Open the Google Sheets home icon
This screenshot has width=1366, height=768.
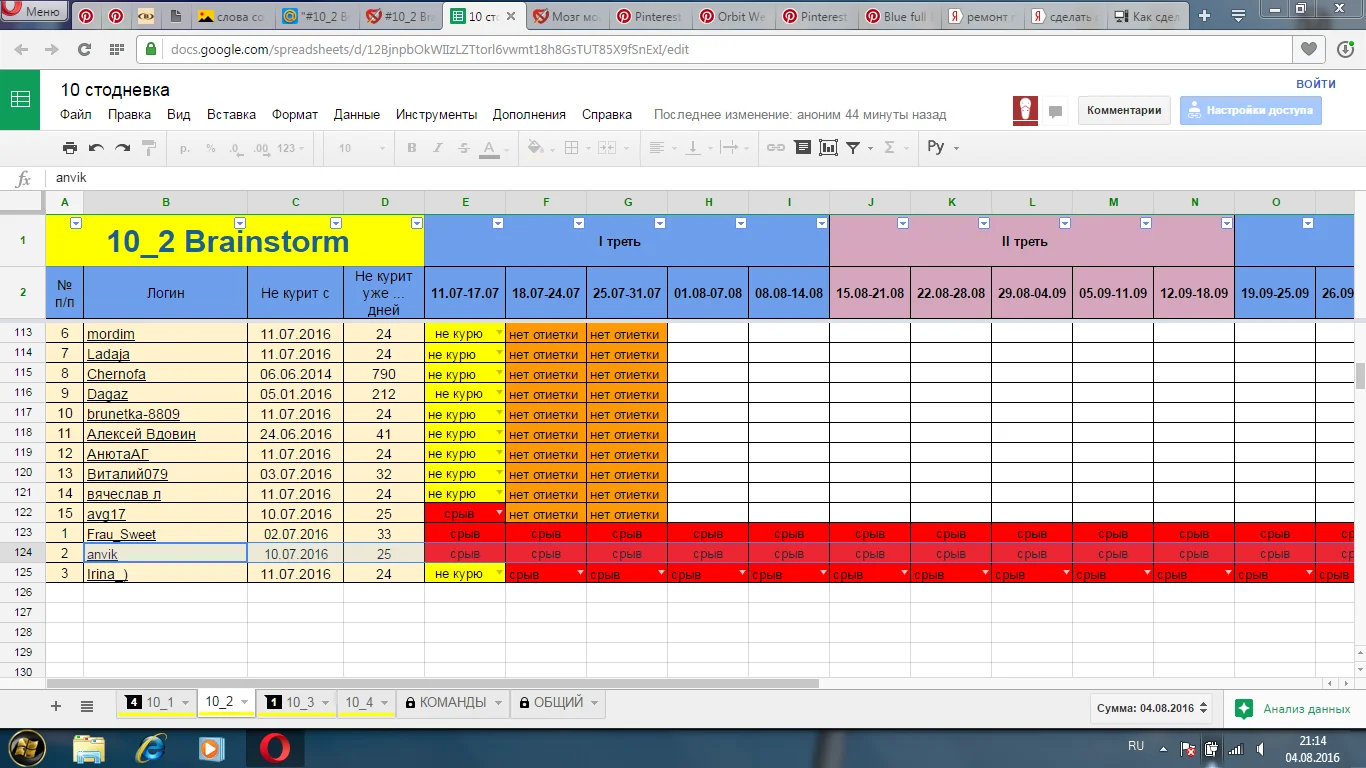click(x=20, y=99)
